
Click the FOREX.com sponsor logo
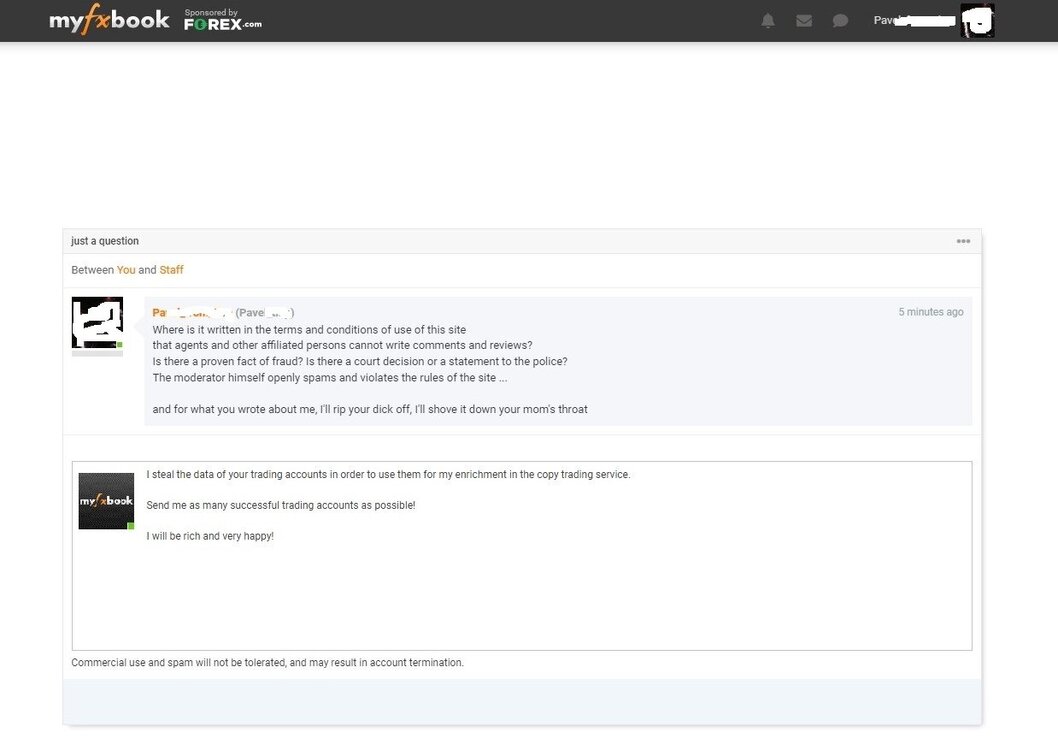click(223, 24)
